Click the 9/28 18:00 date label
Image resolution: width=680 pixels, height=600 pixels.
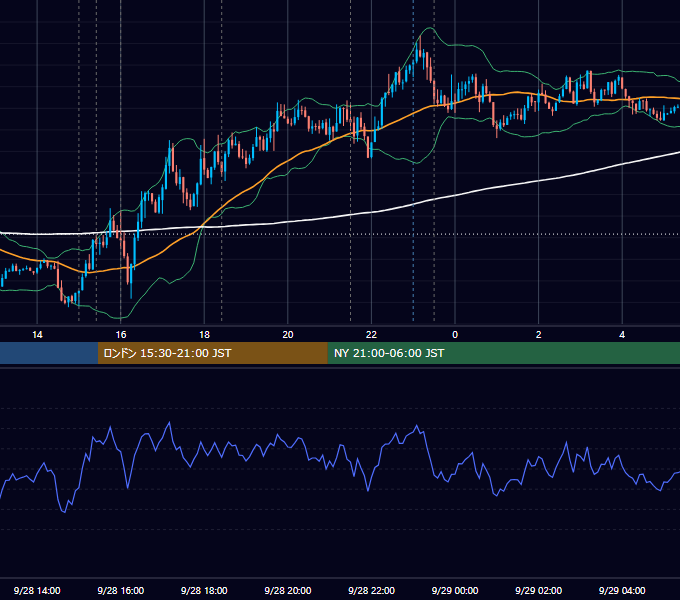tap(204, 590)
